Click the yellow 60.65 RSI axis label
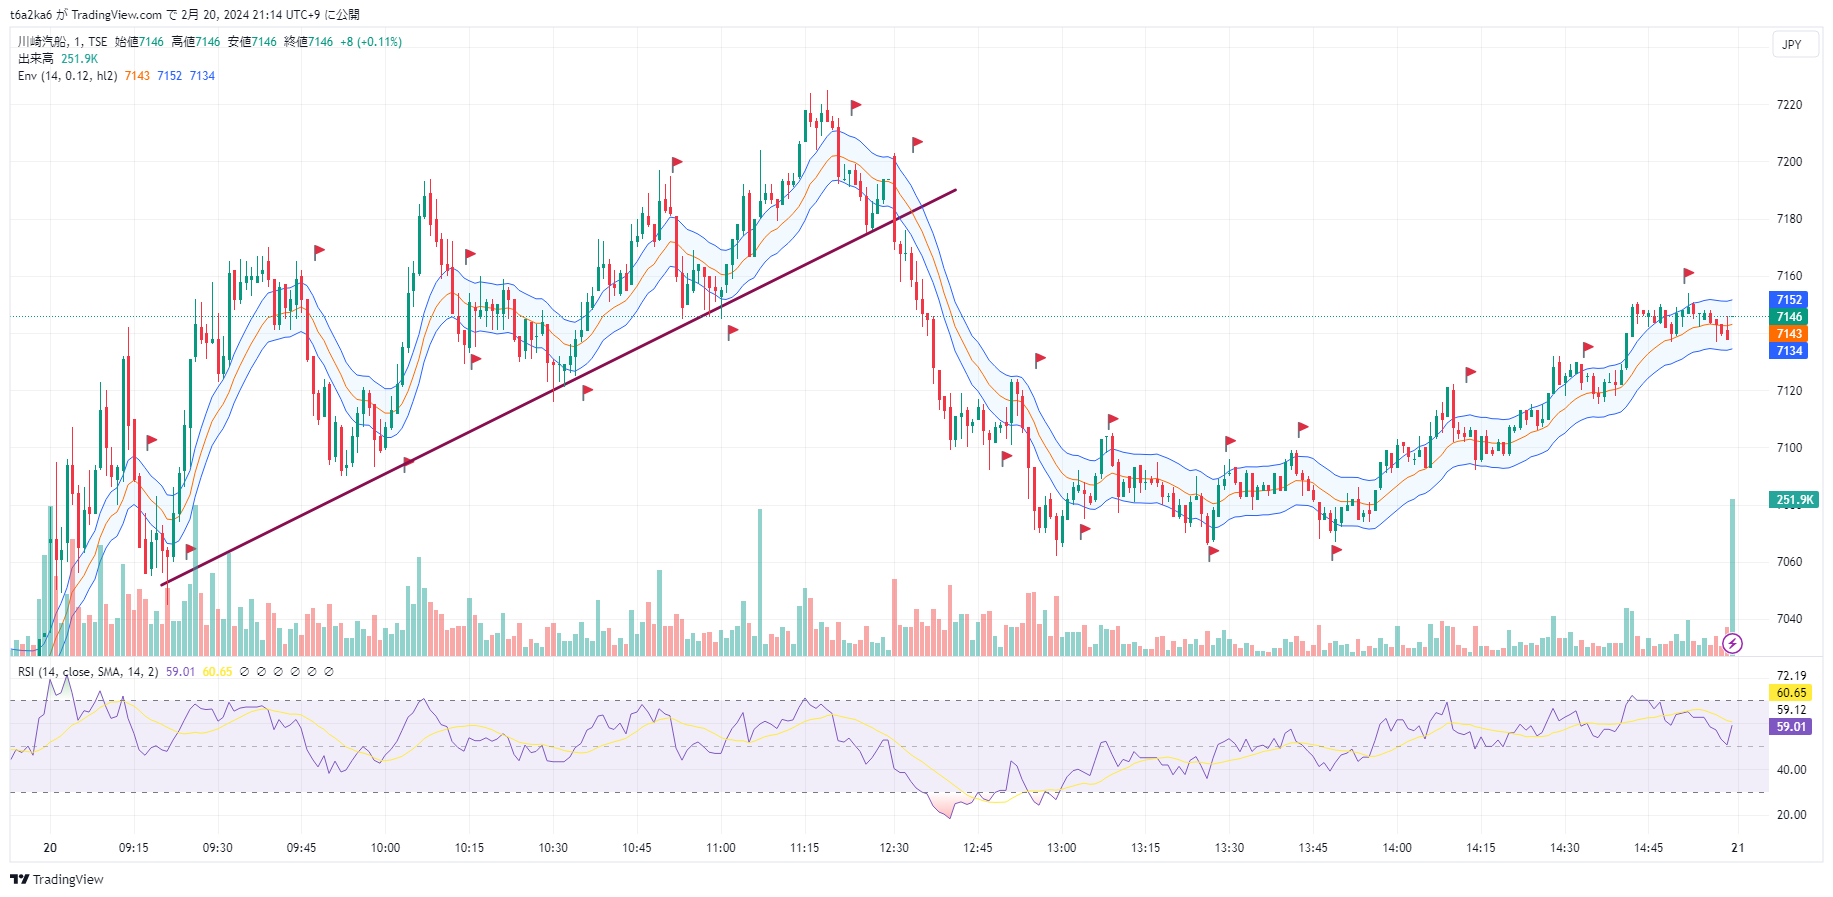Screen dimensions: 1833x897 pos(1790,693)
